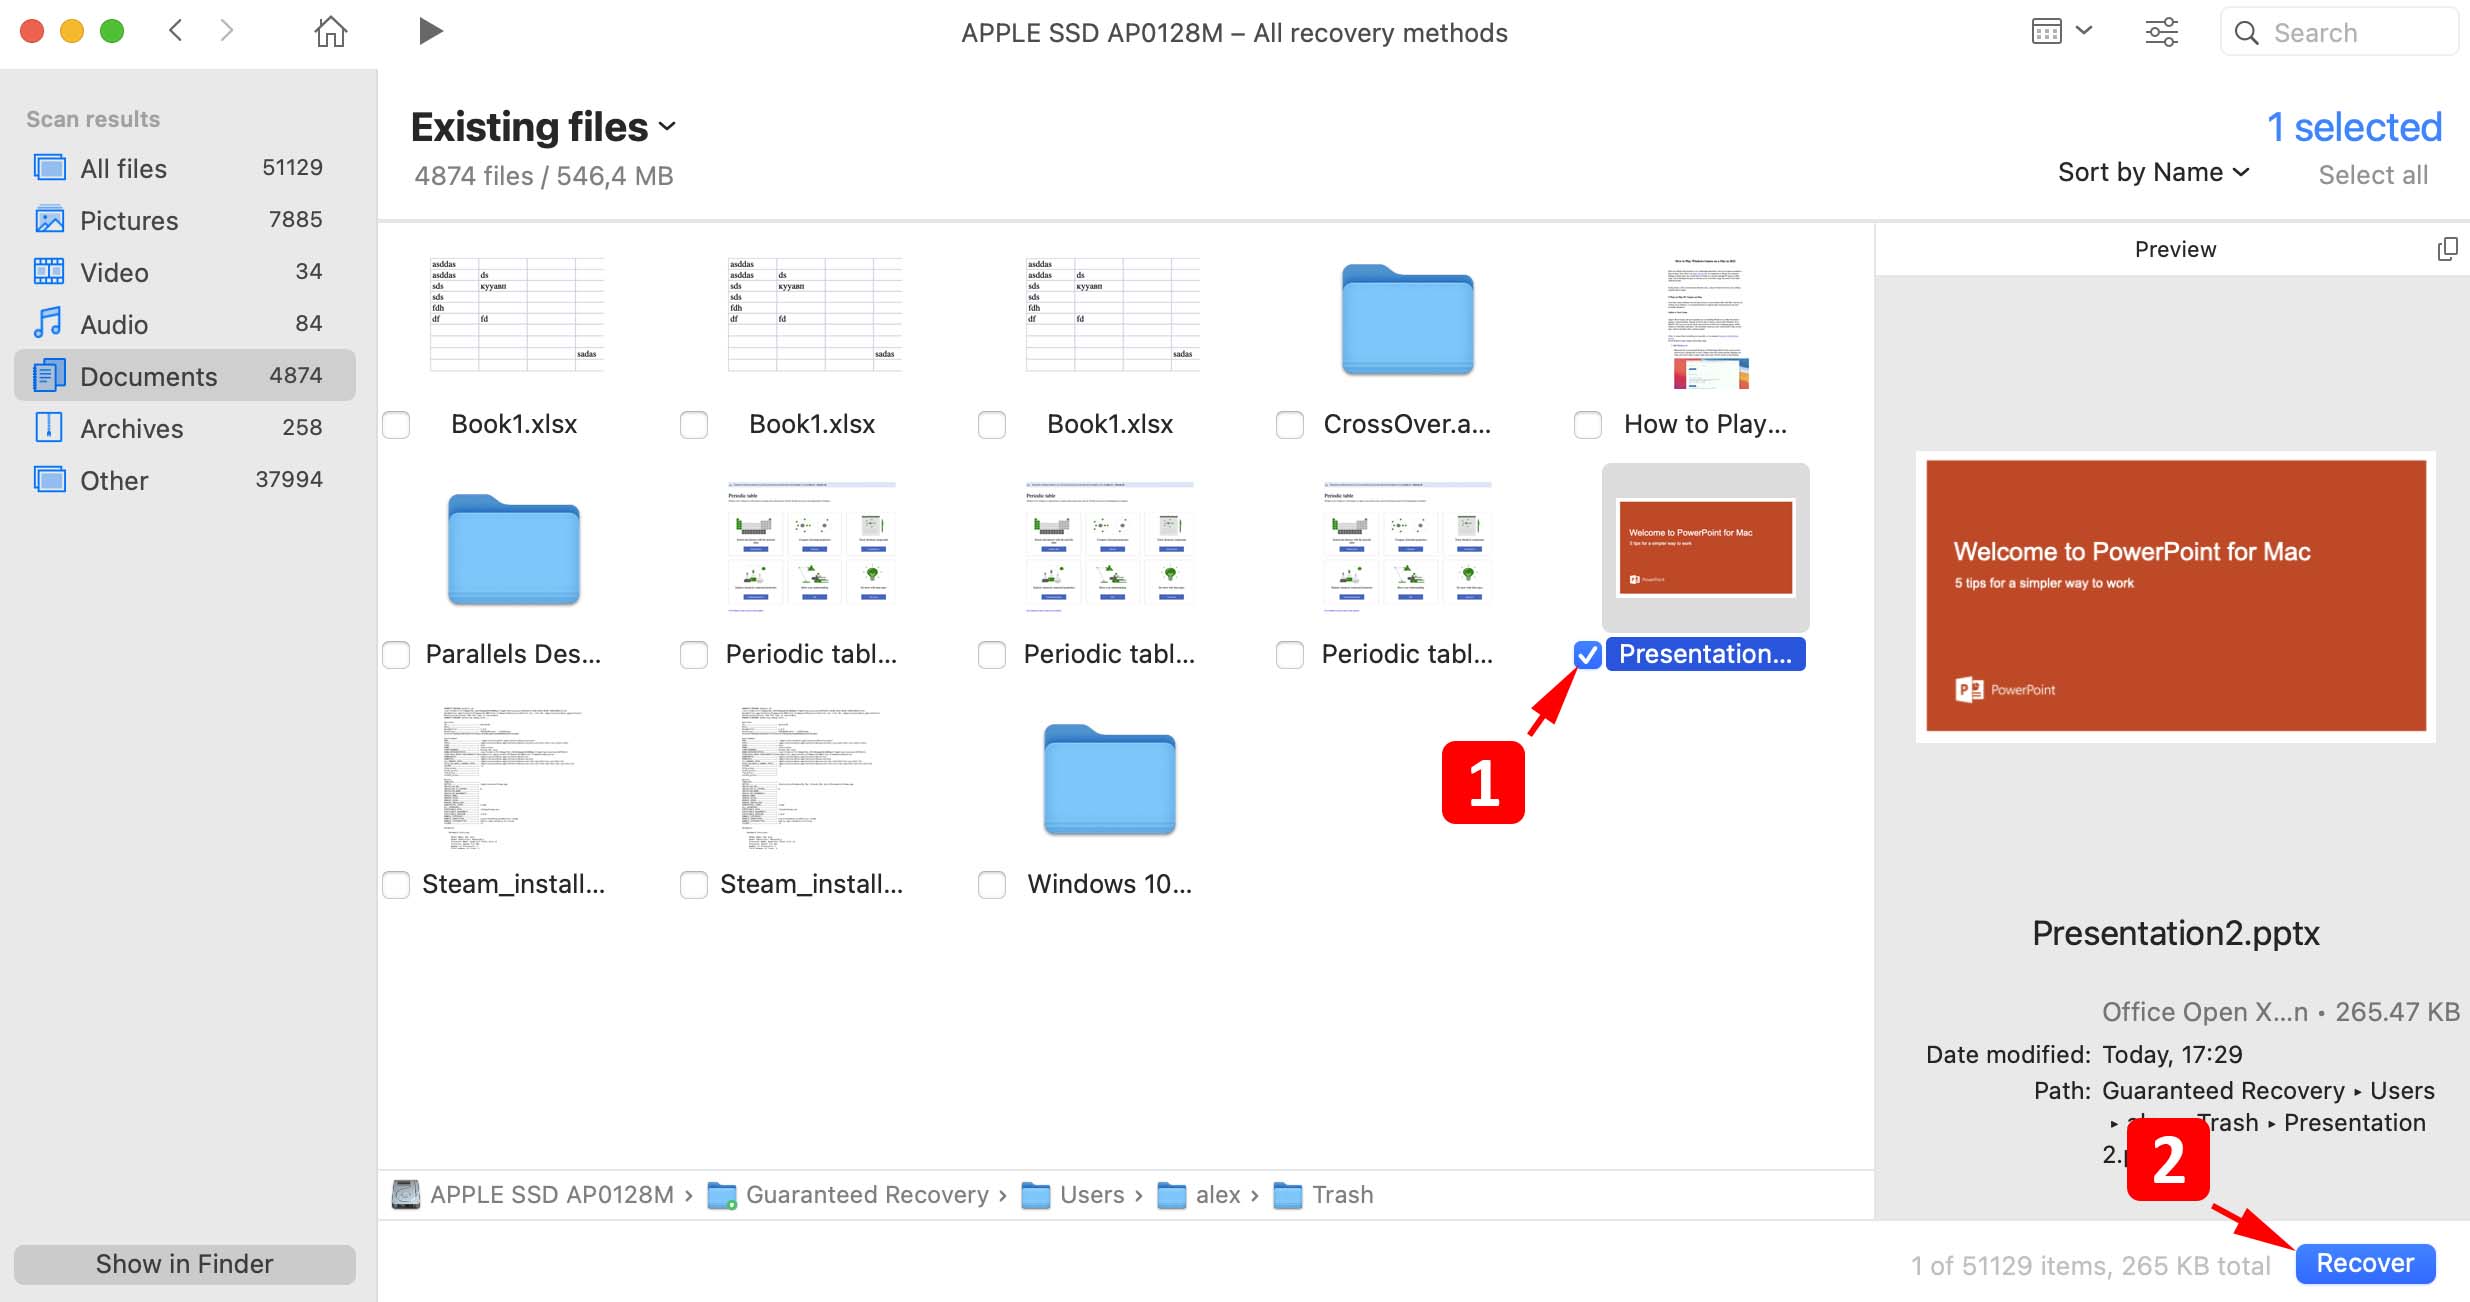Select the Presentation... slide thumbnail
The image size is (2470, 1302).
(1706, 547)
